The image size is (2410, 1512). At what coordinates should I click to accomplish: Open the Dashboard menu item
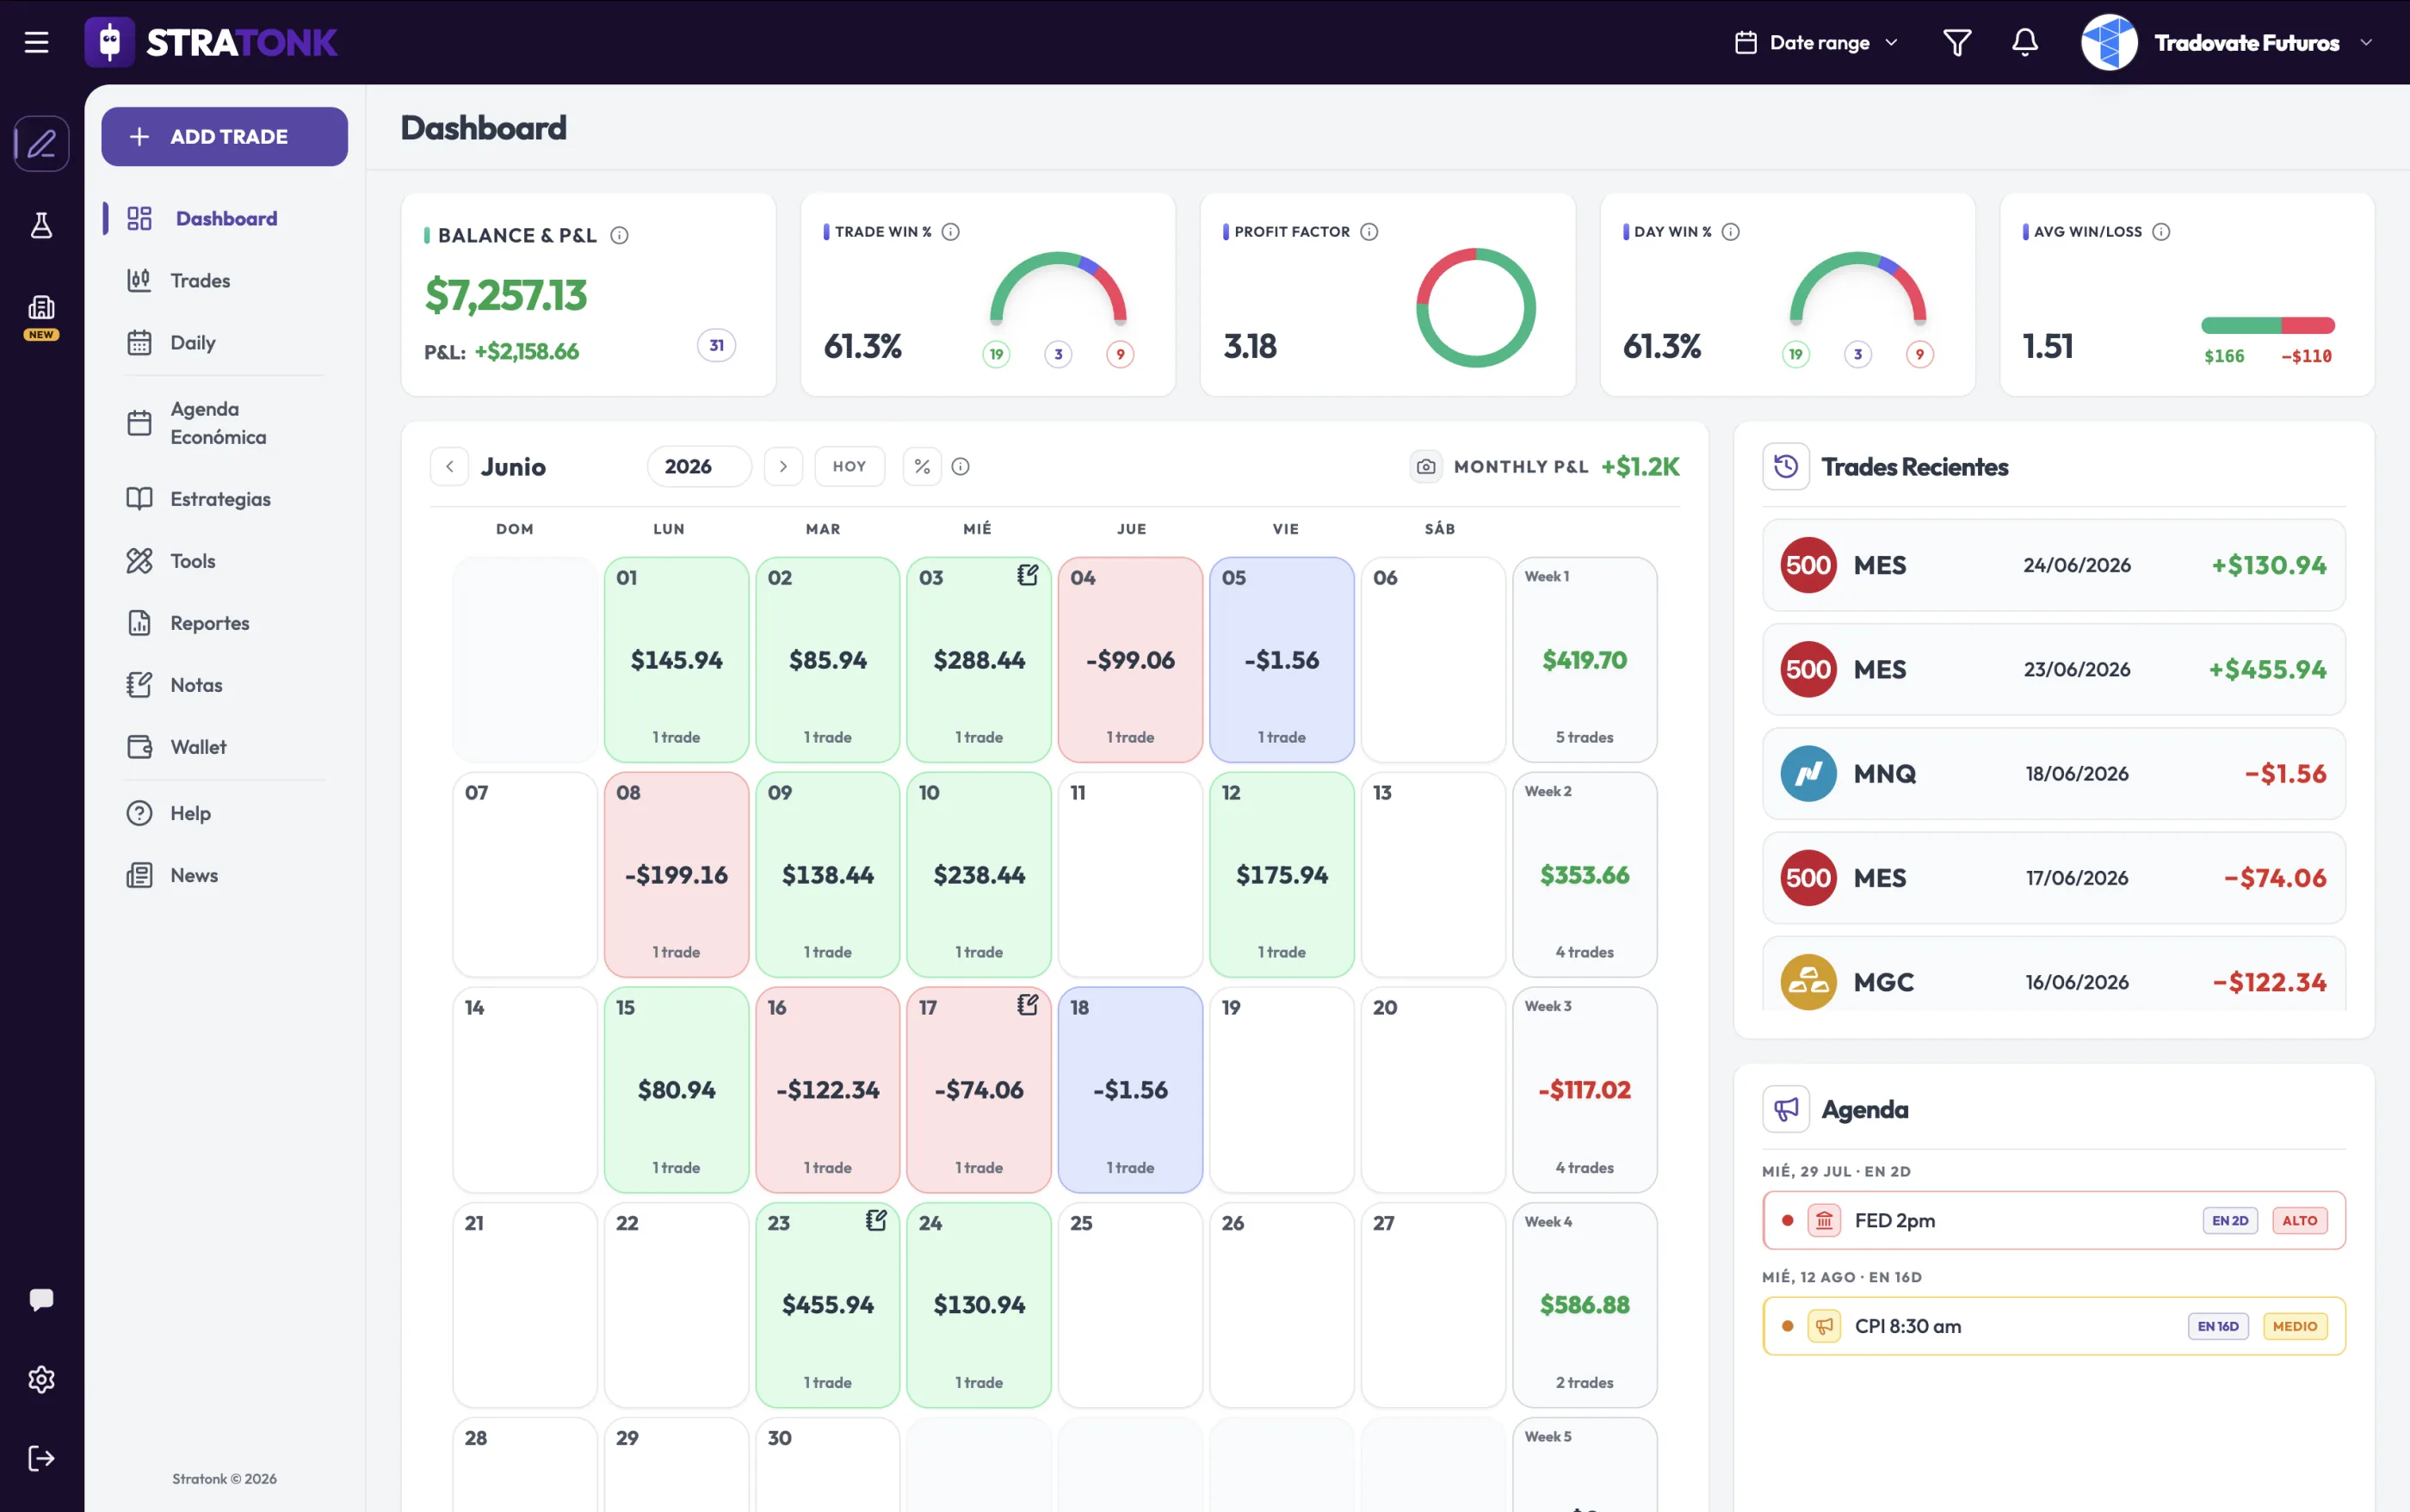tap(225, 218)
